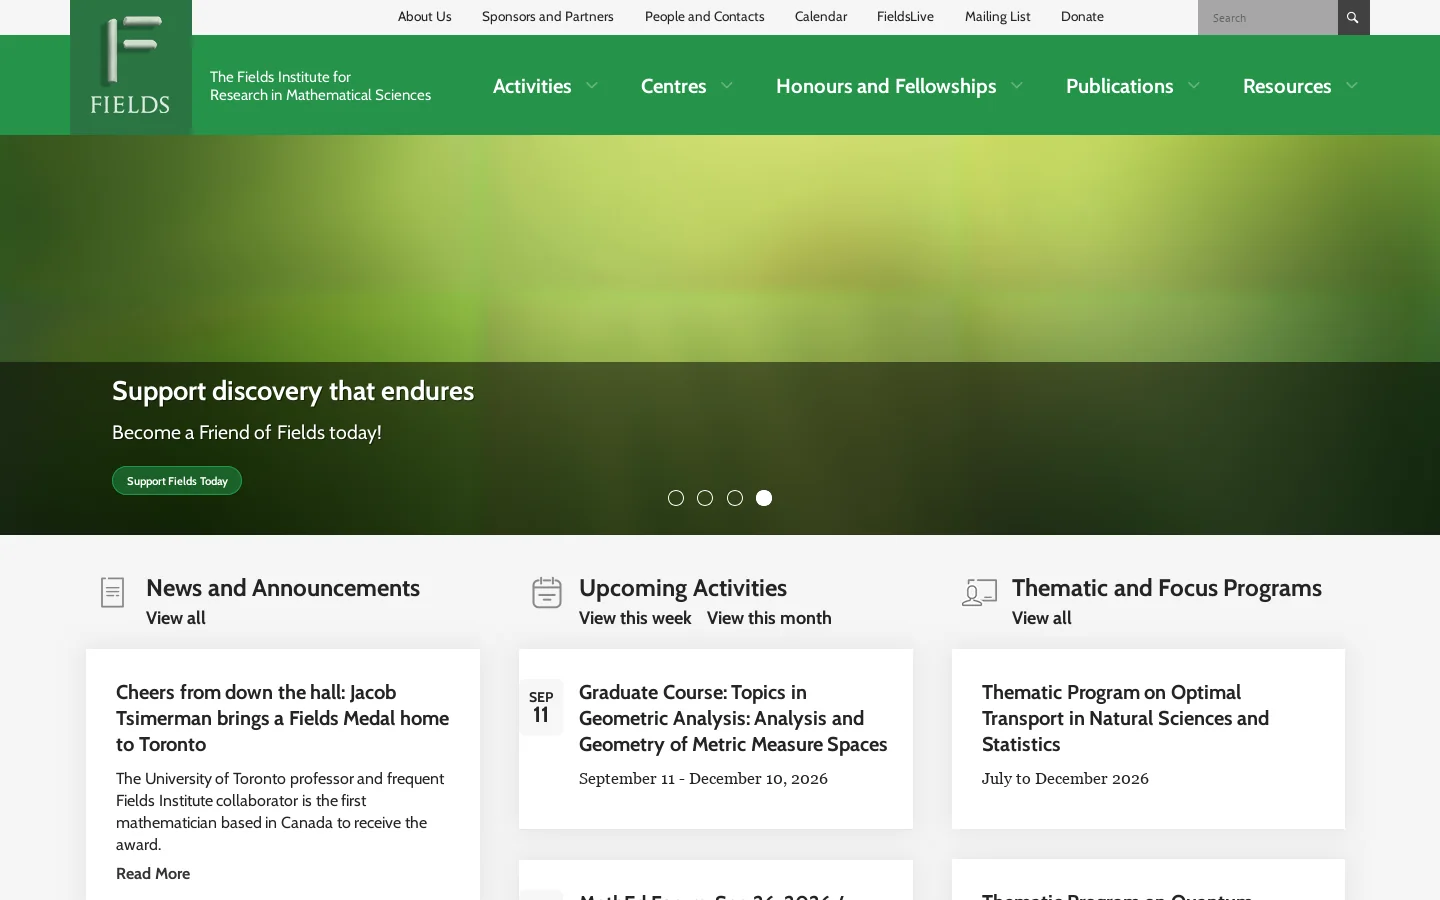The width and height of the screenshot is (1440, 900).
Task: Open FieldsLive link
Action: click(905, 16)
